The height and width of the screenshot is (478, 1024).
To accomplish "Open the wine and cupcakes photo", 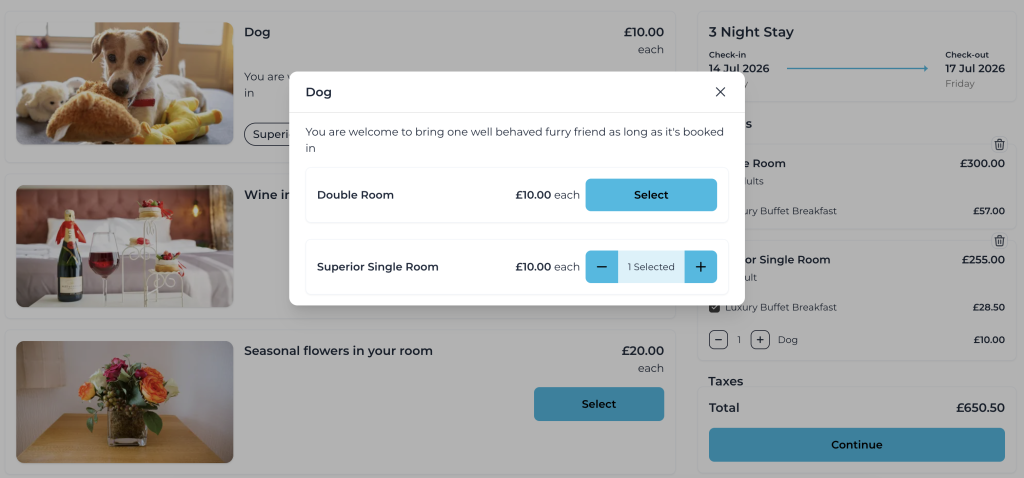I will [x=124, y=246].
